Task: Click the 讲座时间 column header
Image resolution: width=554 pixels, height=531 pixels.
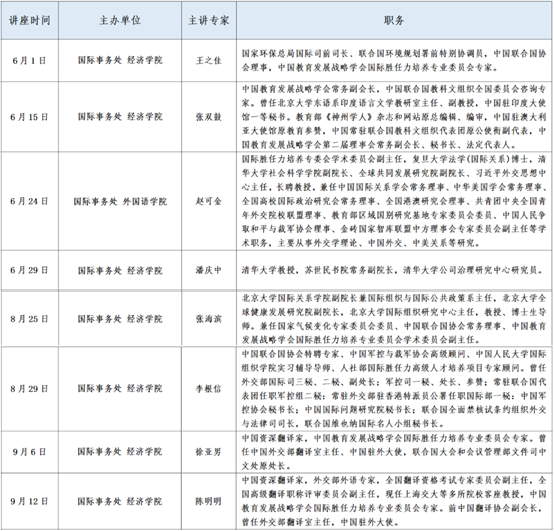Action: point(30,20)
